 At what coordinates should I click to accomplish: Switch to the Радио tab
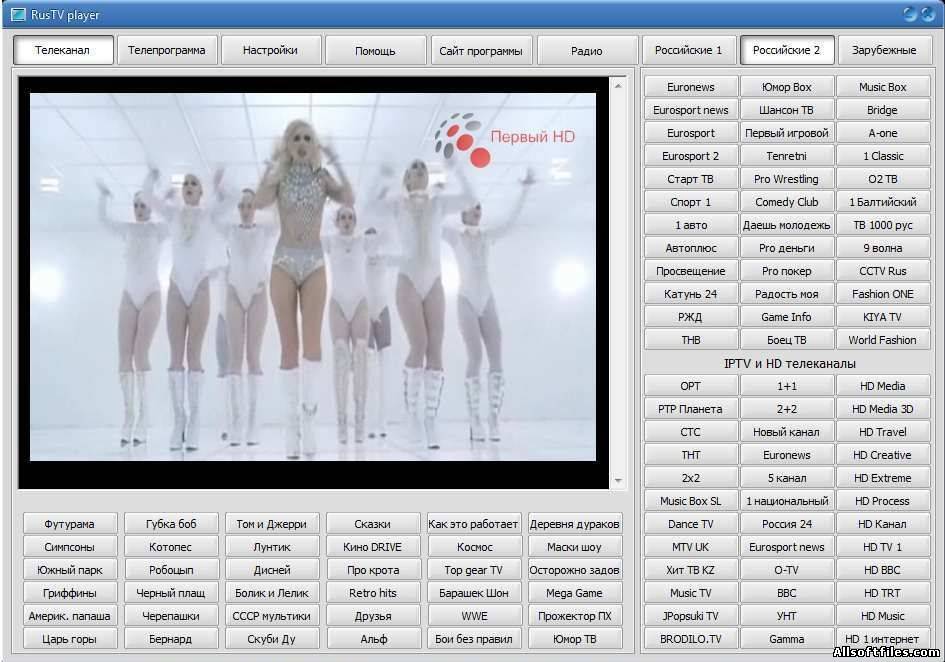click(x=586, y=50)
